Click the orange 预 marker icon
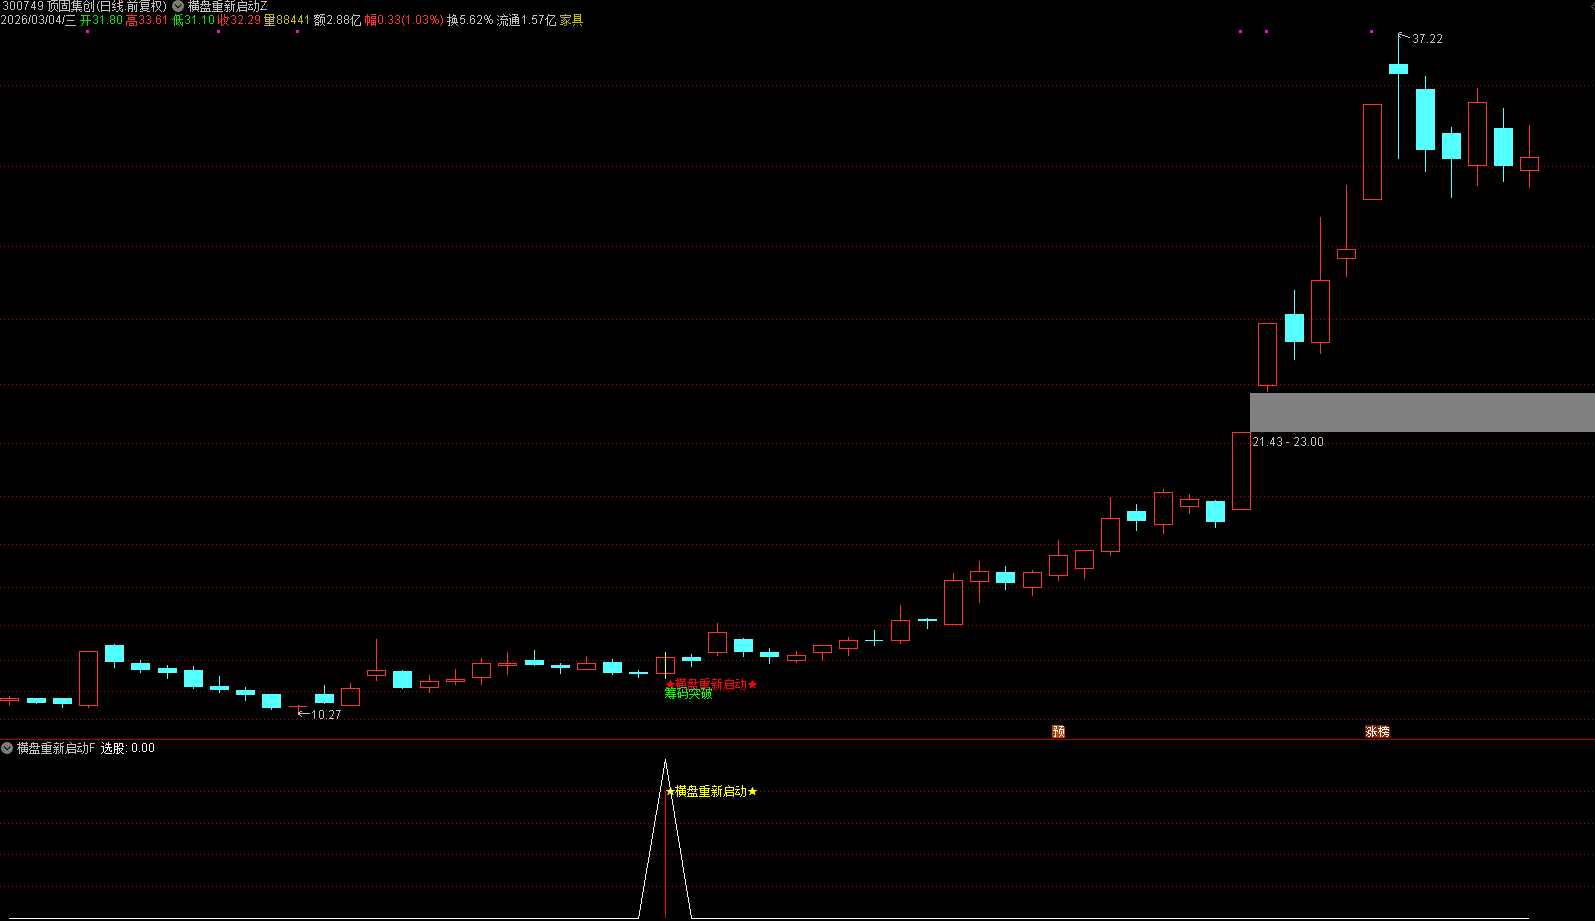Viewport: 1595px width, 921px height. tap(1058, 732)
